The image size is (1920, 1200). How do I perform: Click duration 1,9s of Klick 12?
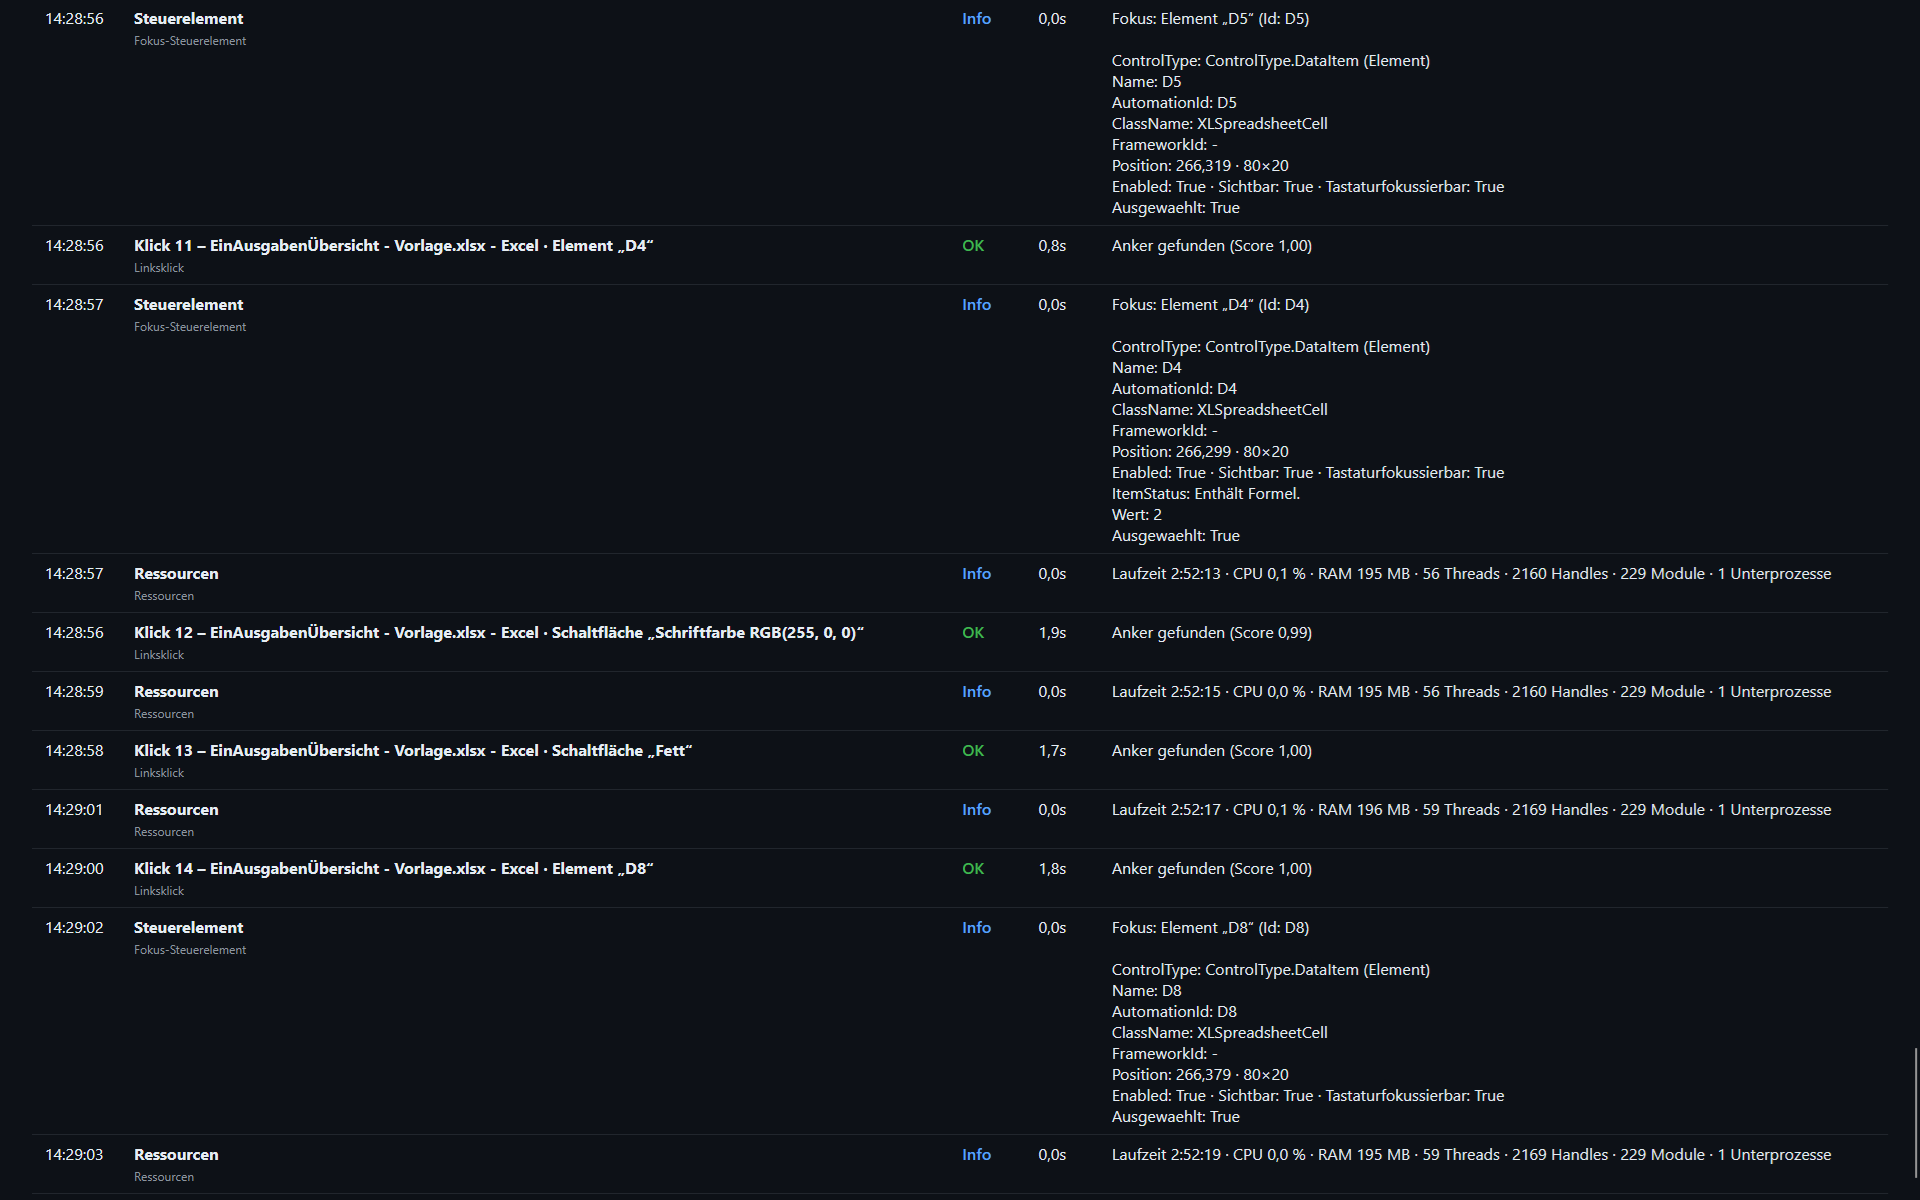(1052, 633)
